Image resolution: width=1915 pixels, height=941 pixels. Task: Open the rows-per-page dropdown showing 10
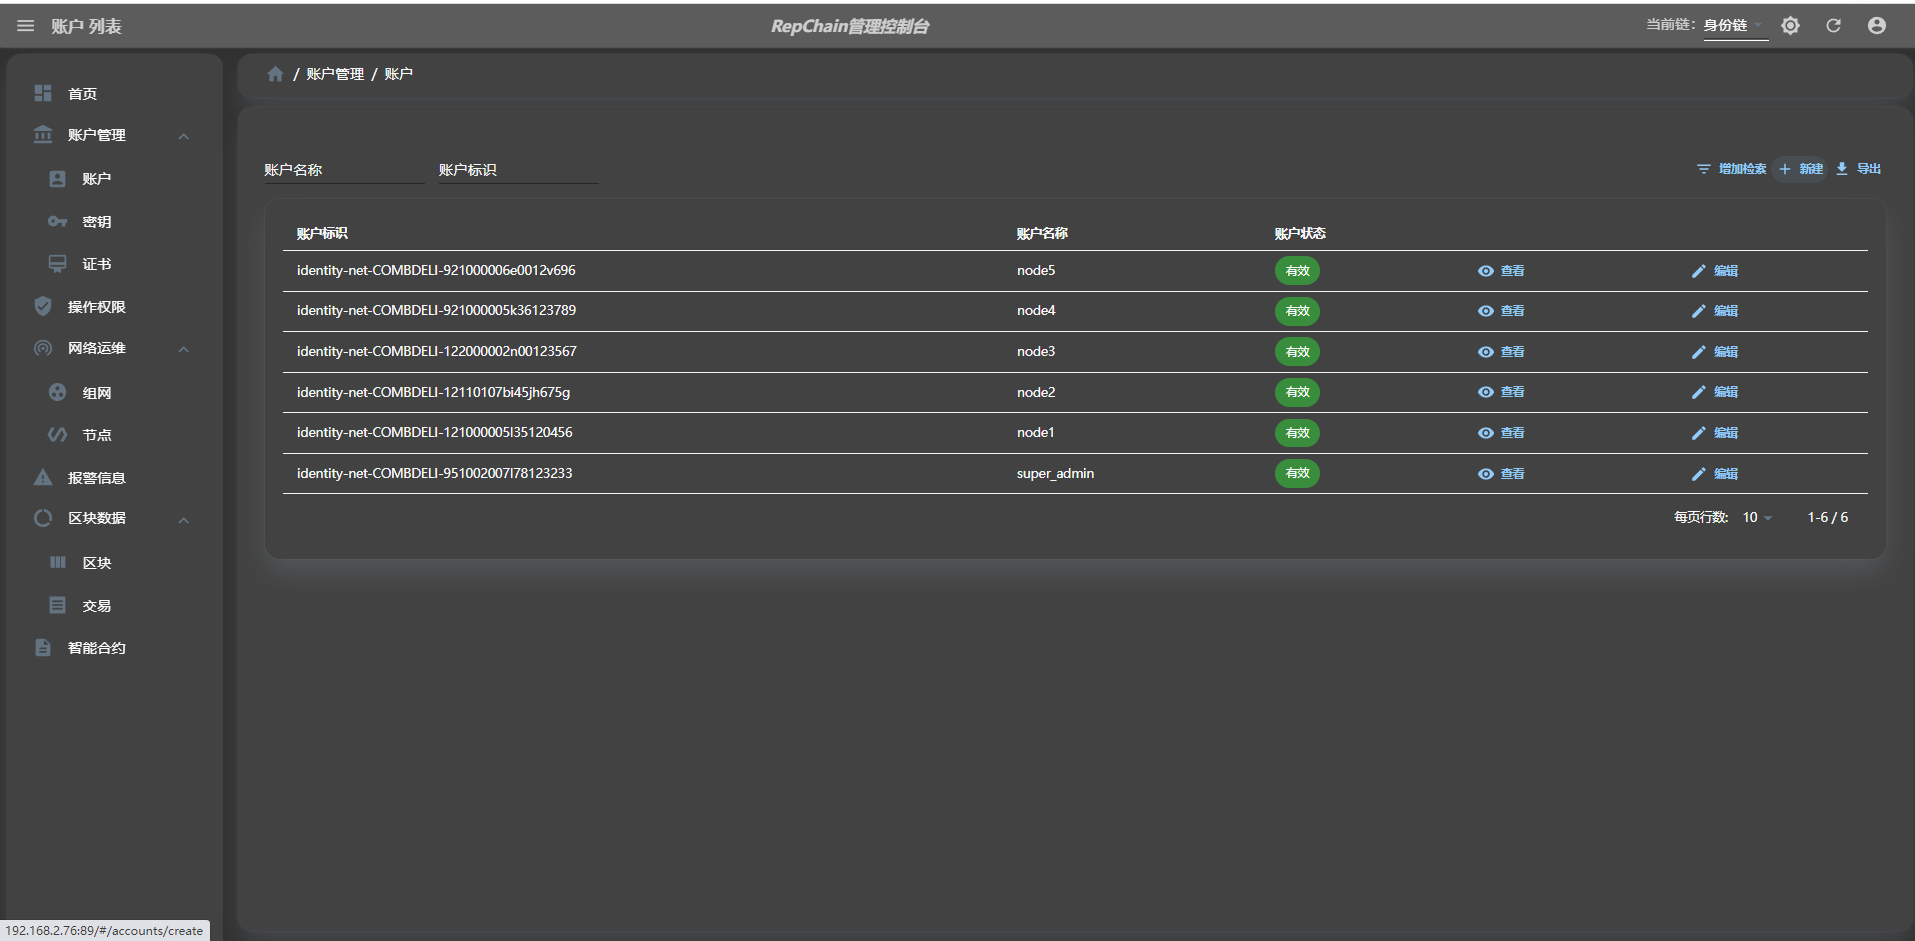1757,517
